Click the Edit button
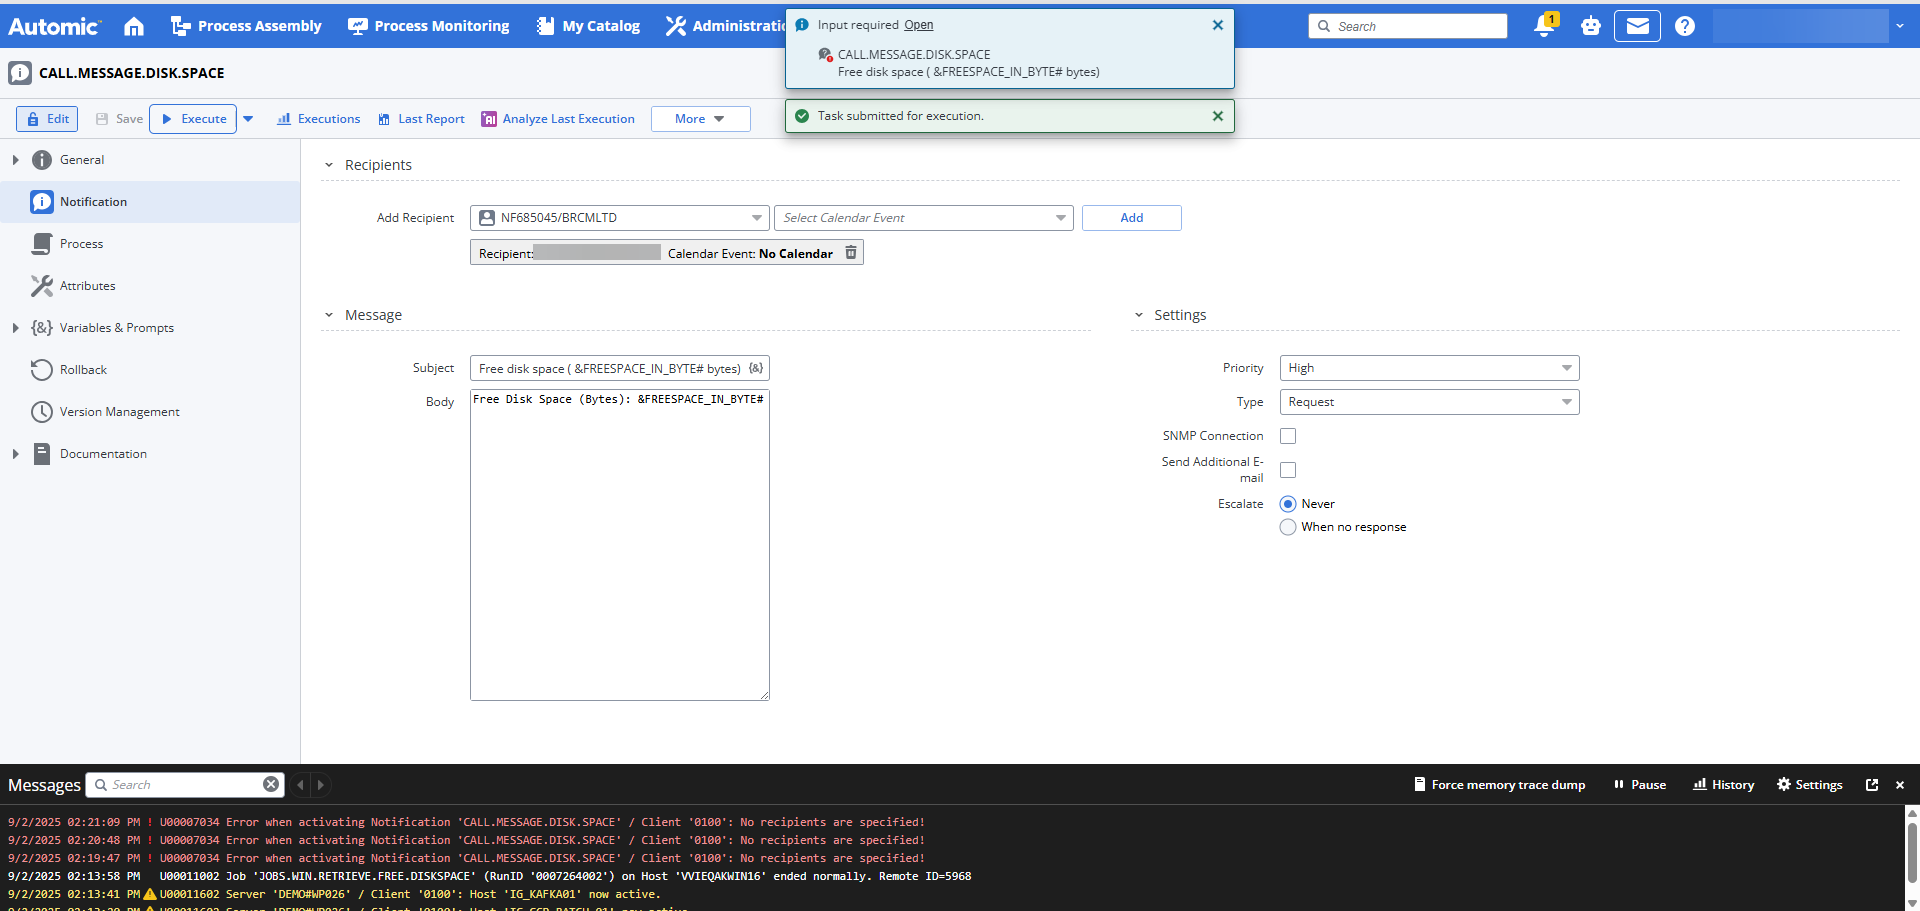1920x911 pixels. coord(47,119)
